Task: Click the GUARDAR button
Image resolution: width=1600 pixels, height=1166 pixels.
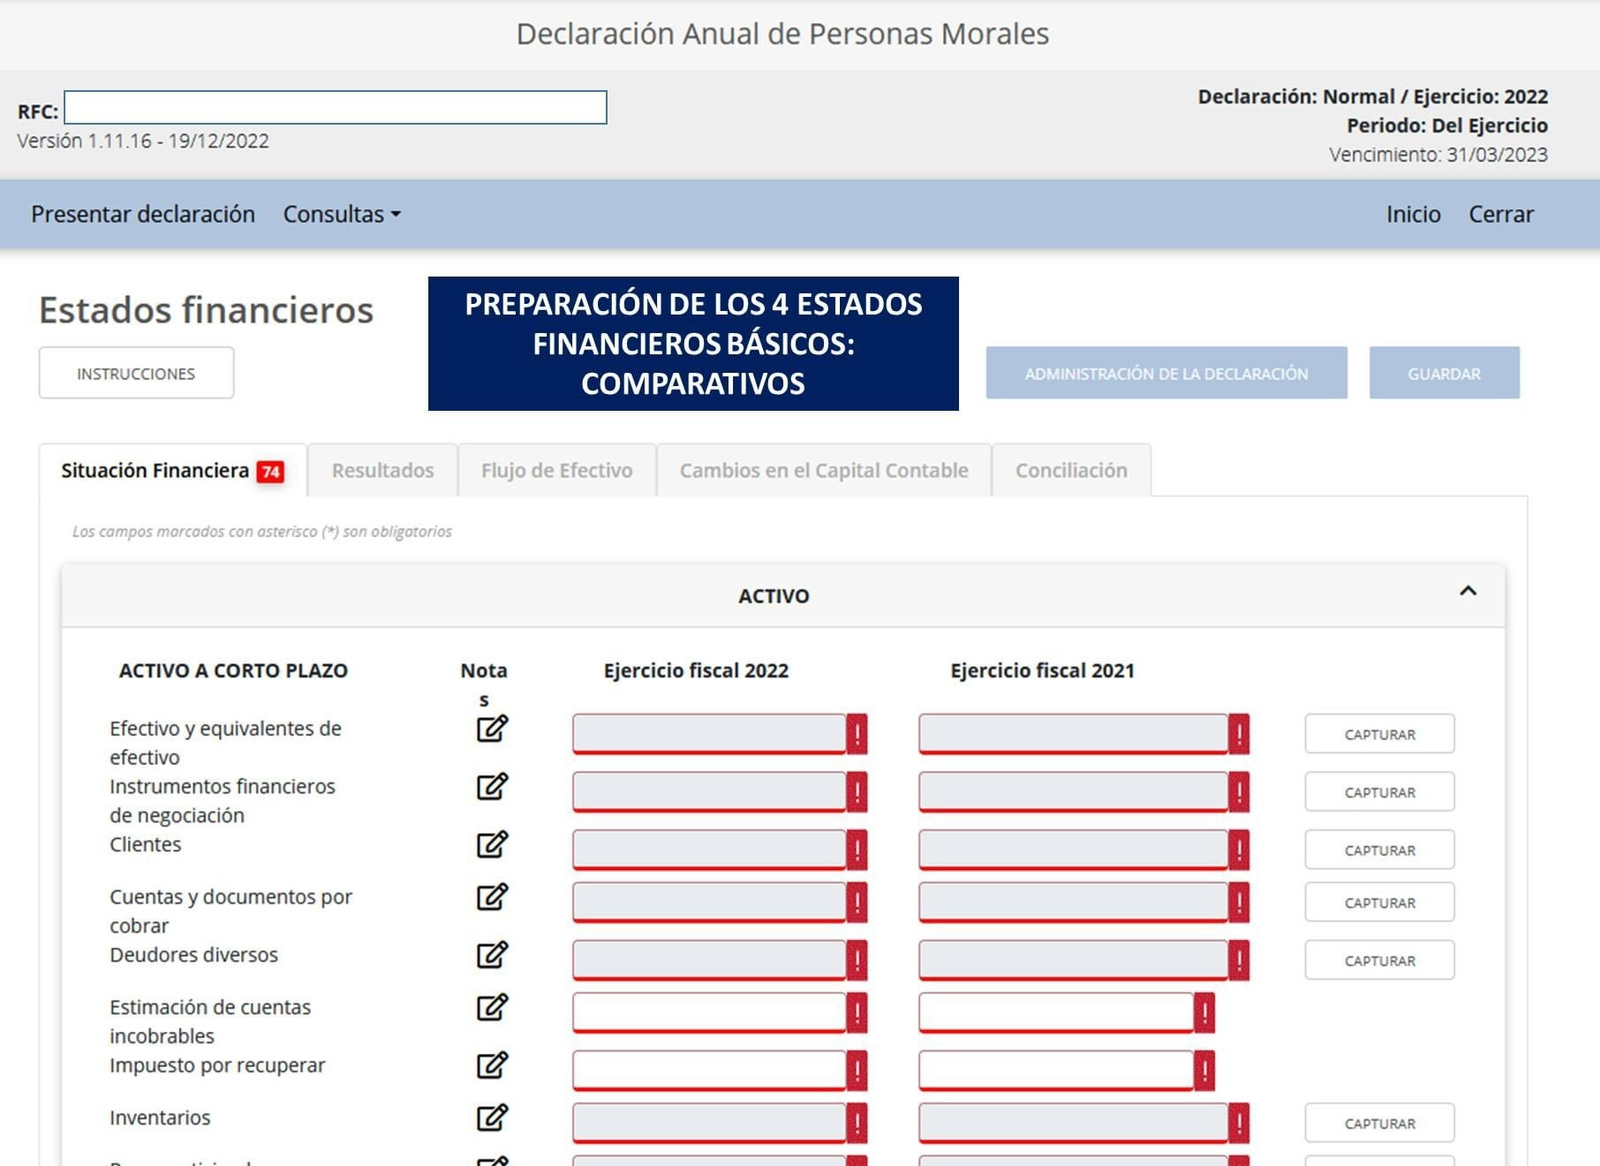Action: 1444,373
